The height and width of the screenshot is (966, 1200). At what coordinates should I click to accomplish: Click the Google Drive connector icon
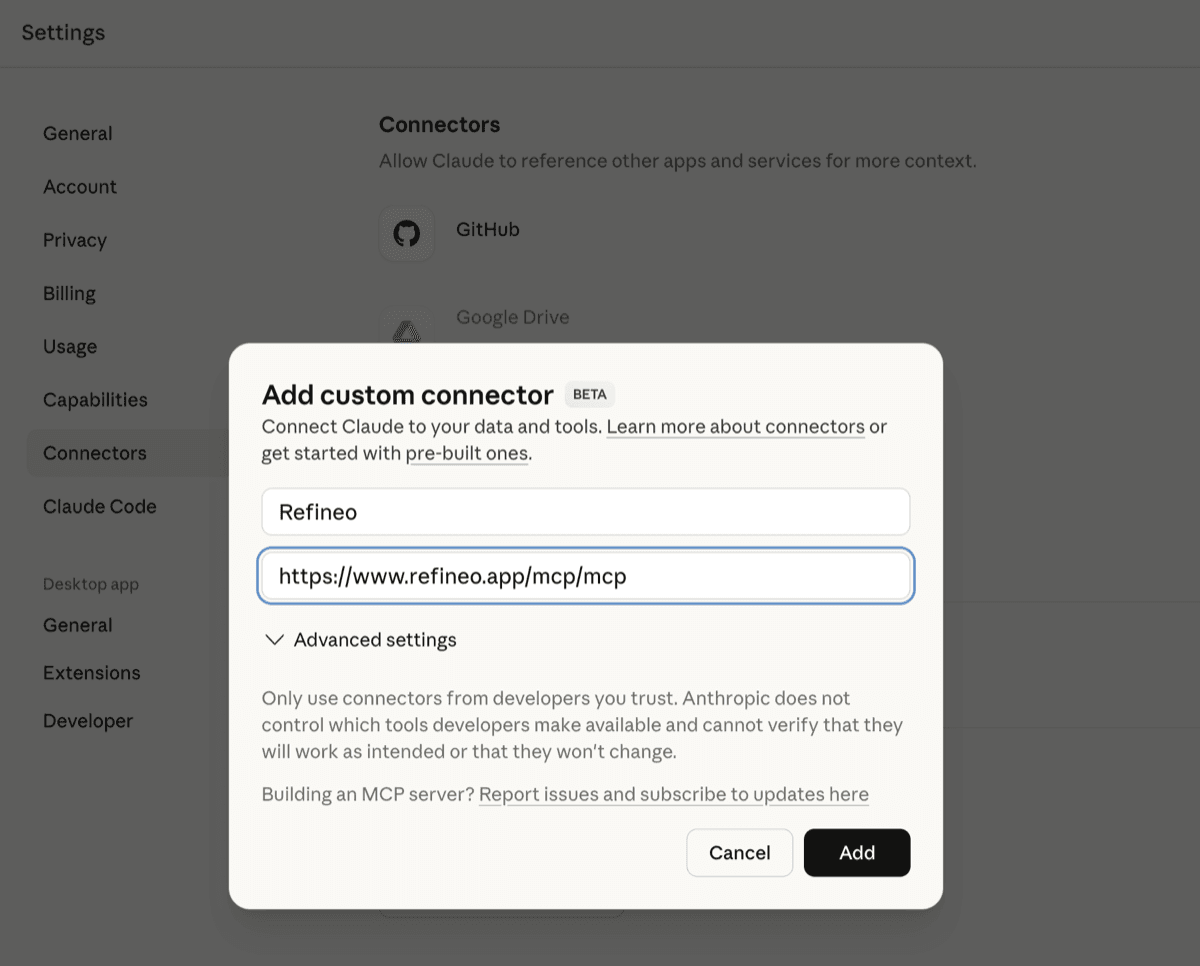pos(407,325)
